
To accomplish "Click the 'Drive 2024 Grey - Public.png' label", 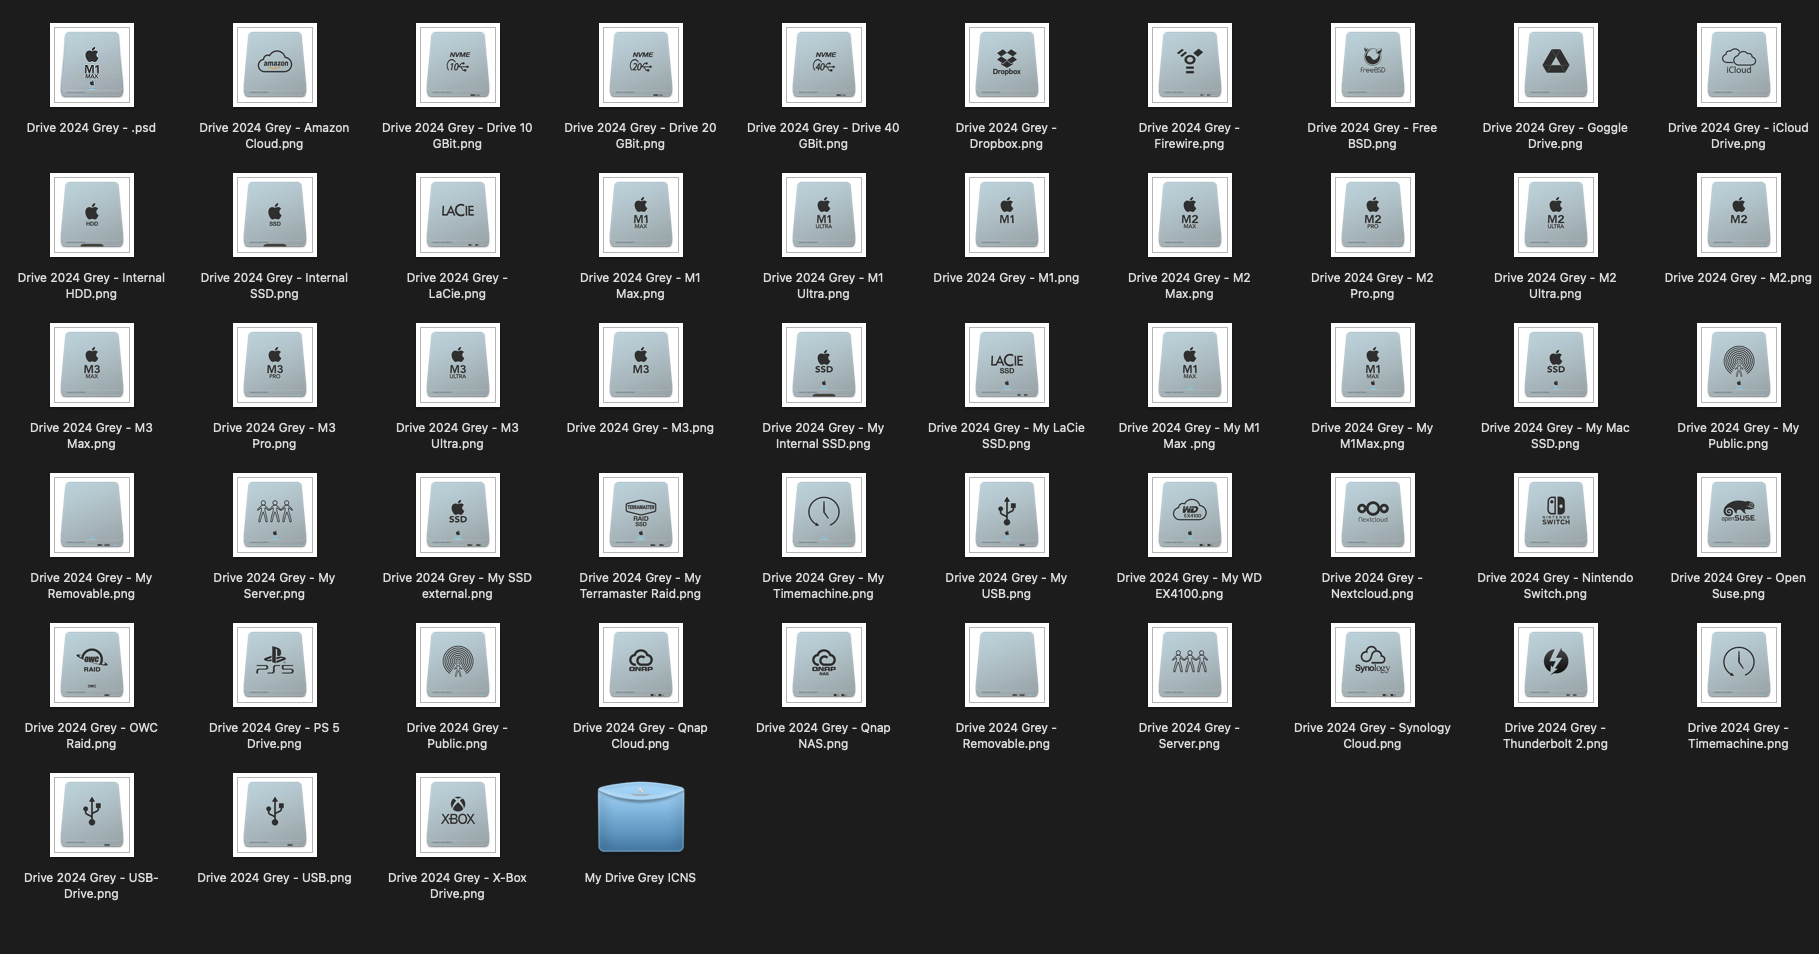I will pos(457,736).
